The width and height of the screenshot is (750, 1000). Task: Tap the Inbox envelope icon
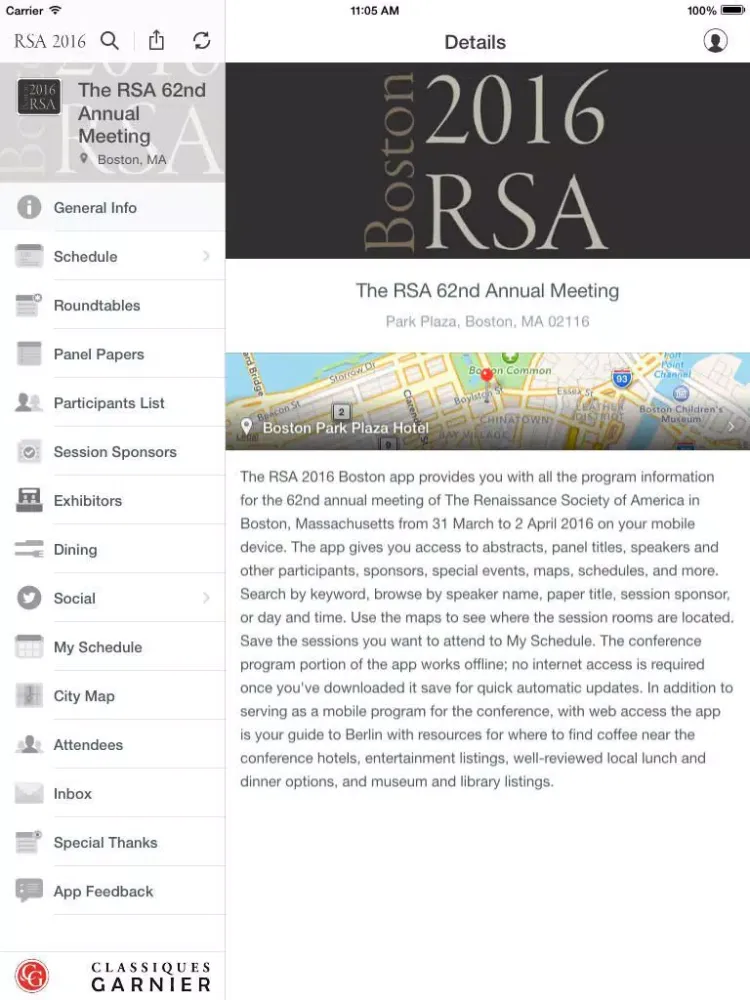click(x=29, y=794)
